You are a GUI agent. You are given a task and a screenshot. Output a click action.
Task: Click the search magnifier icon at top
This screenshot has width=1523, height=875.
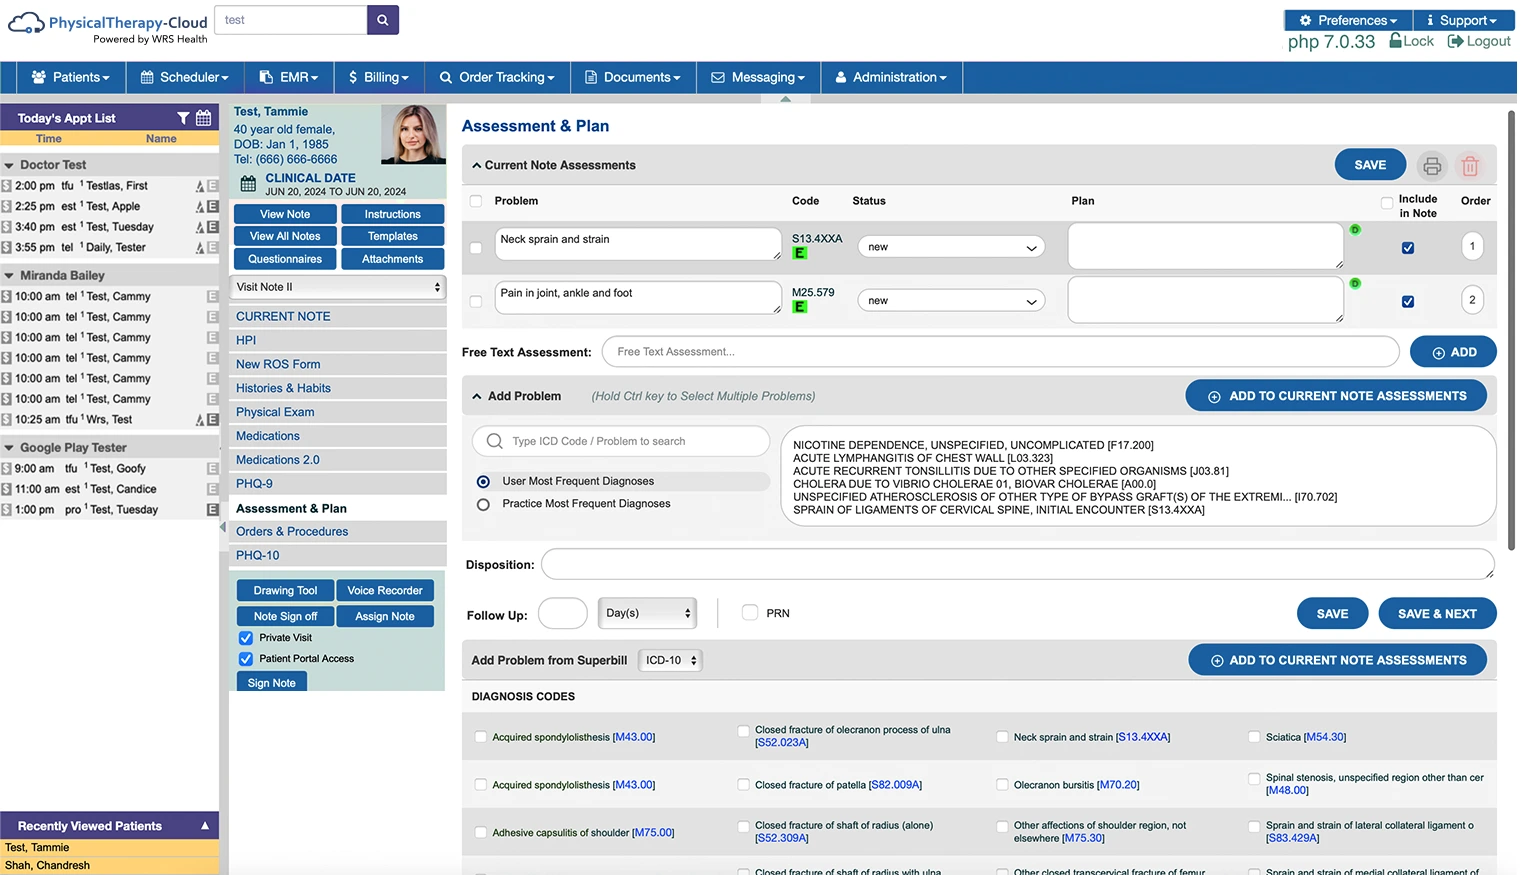point(382,19)
